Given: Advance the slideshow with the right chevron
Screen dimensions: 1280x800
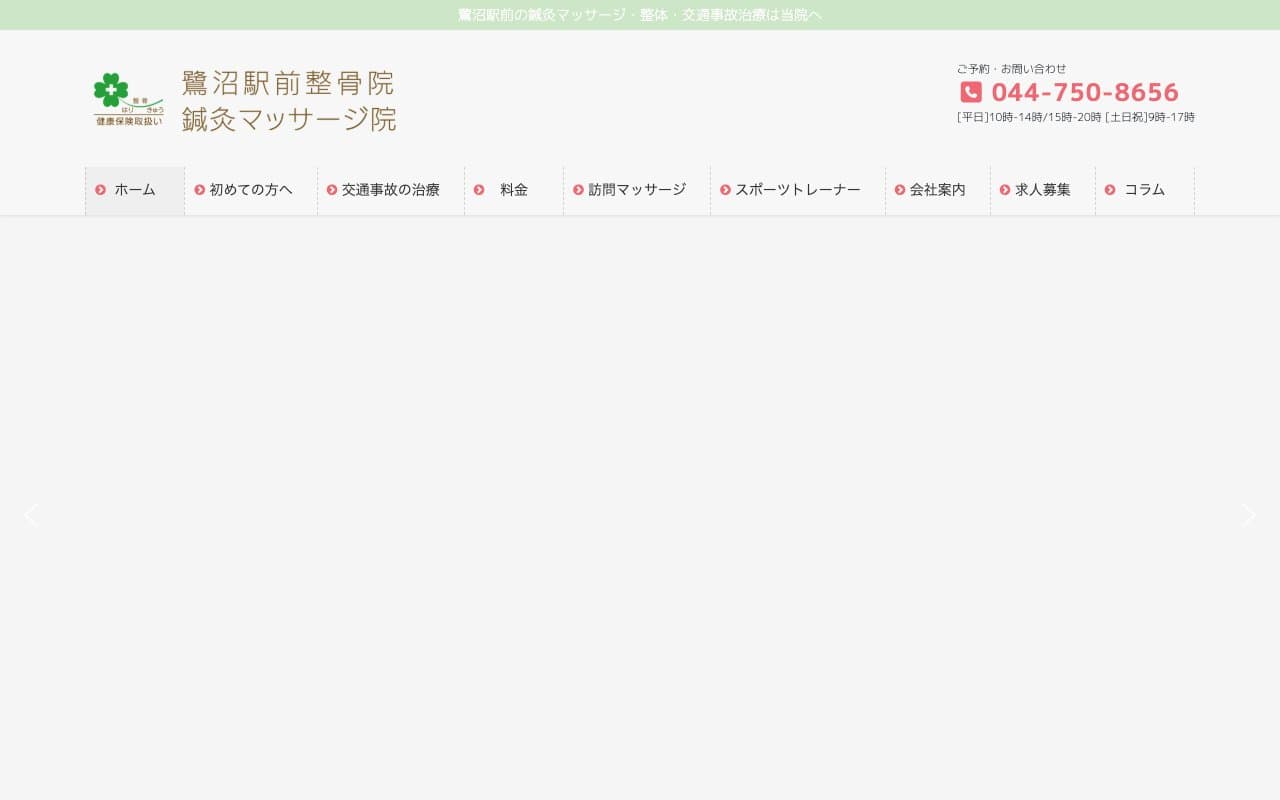Looking at the screenshot, I should click(x=1248, y=515).
